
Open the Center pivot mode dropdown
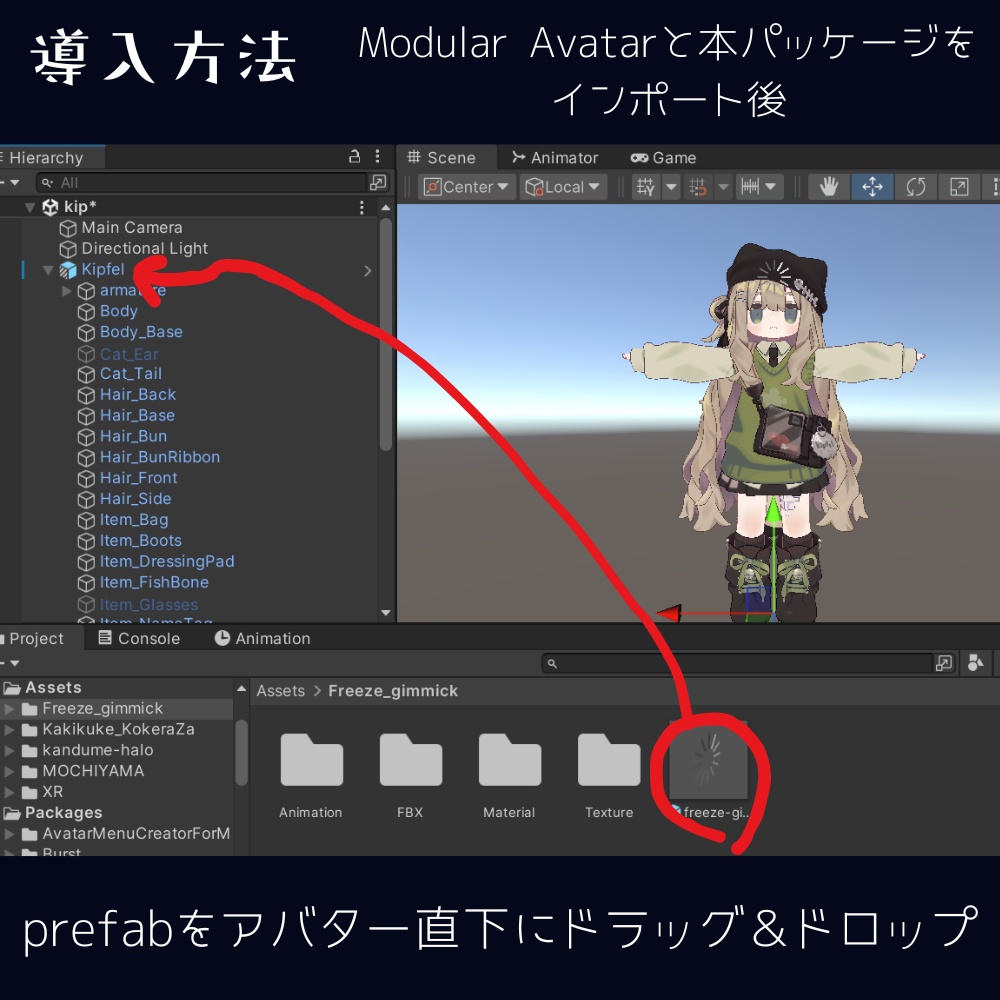click(x=465, y=186)
